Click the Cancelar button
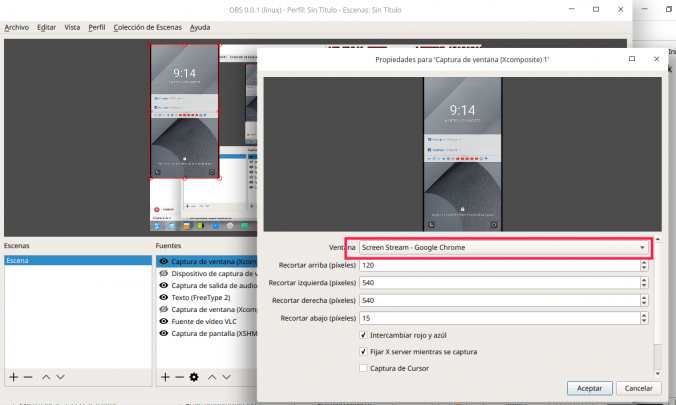The image size is (676, 405). (639, 388)
